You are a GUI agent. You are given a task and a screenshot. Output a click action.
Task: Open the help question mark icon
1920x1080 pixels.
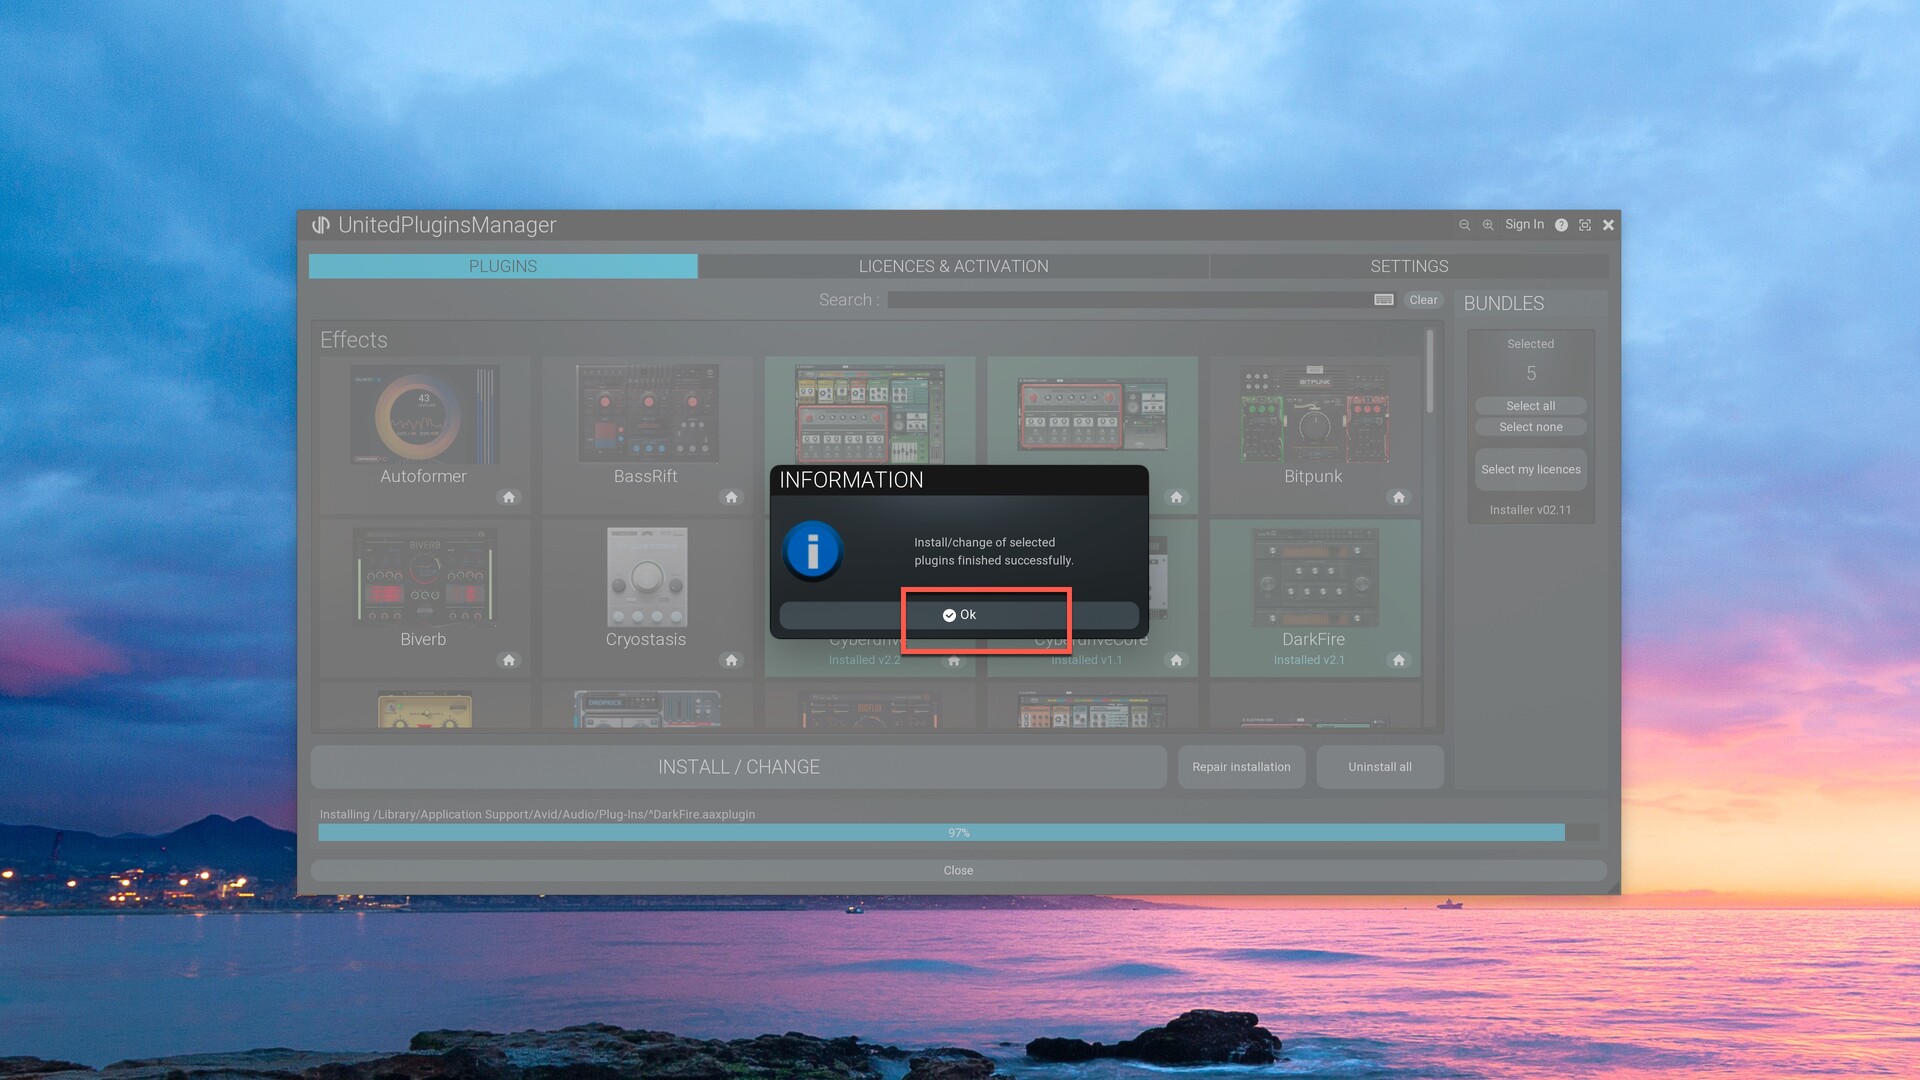(1561, 225)
